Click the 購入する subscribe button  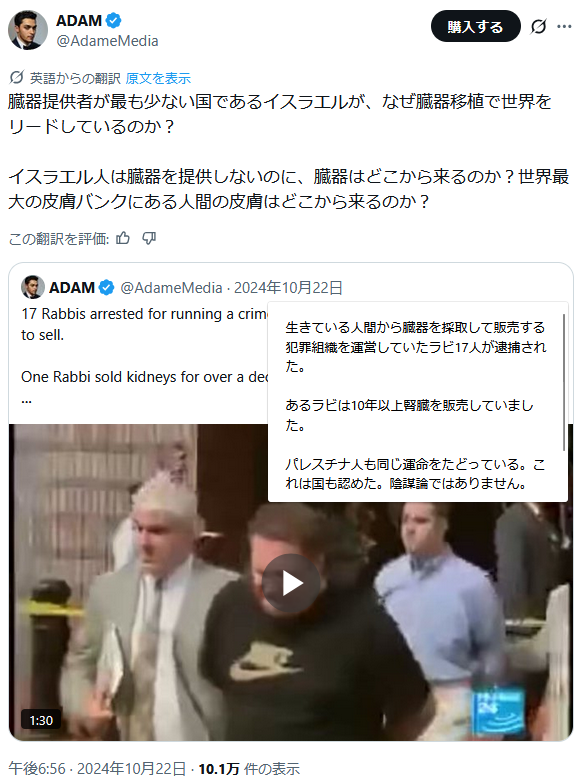(476, 26)
